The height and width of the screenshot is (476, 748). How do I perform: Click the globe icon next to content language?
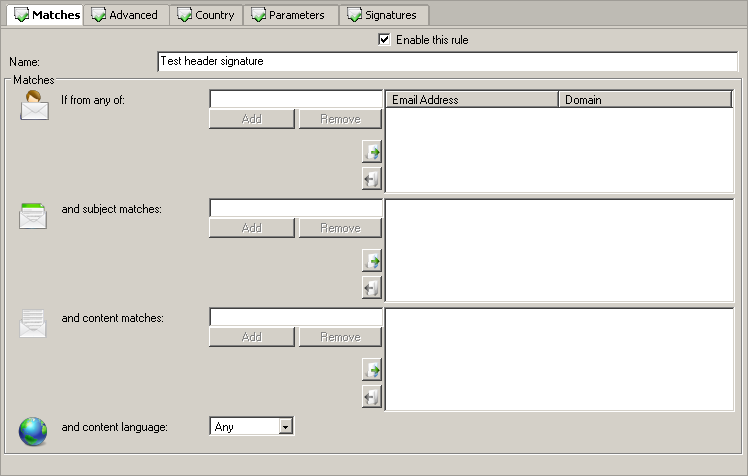[33, 430]
